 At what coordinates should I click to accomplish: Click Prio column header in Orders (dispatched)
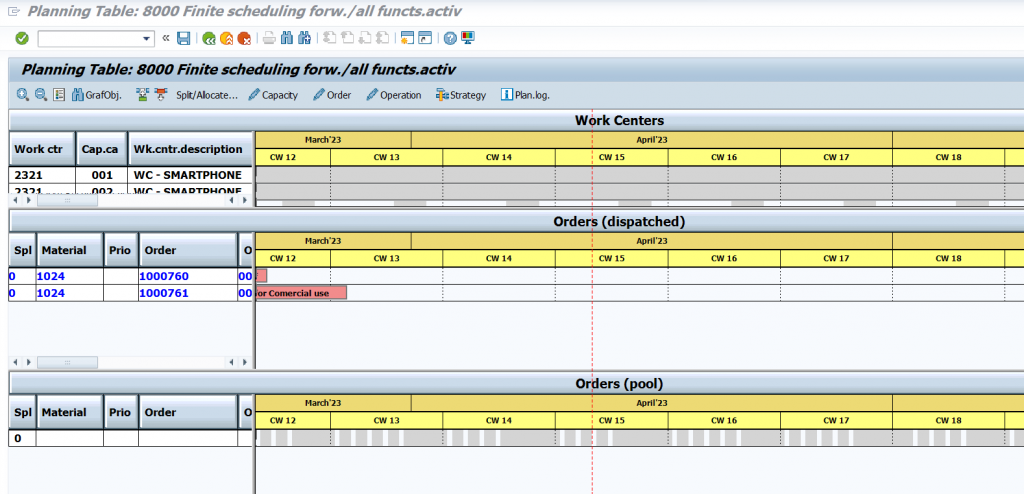[x=121, y=250]
